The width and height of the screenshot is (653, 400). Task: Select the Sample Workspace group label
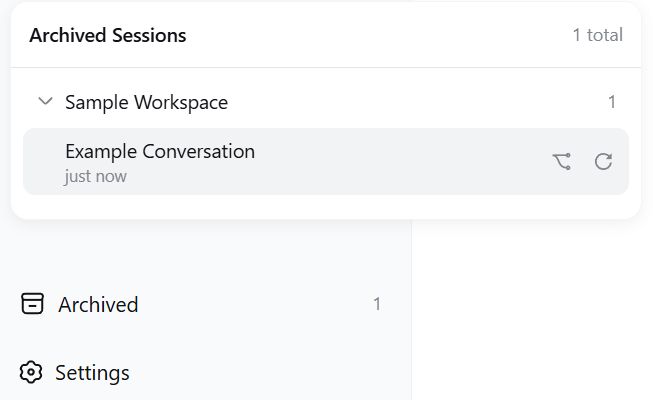click(147, 102)
